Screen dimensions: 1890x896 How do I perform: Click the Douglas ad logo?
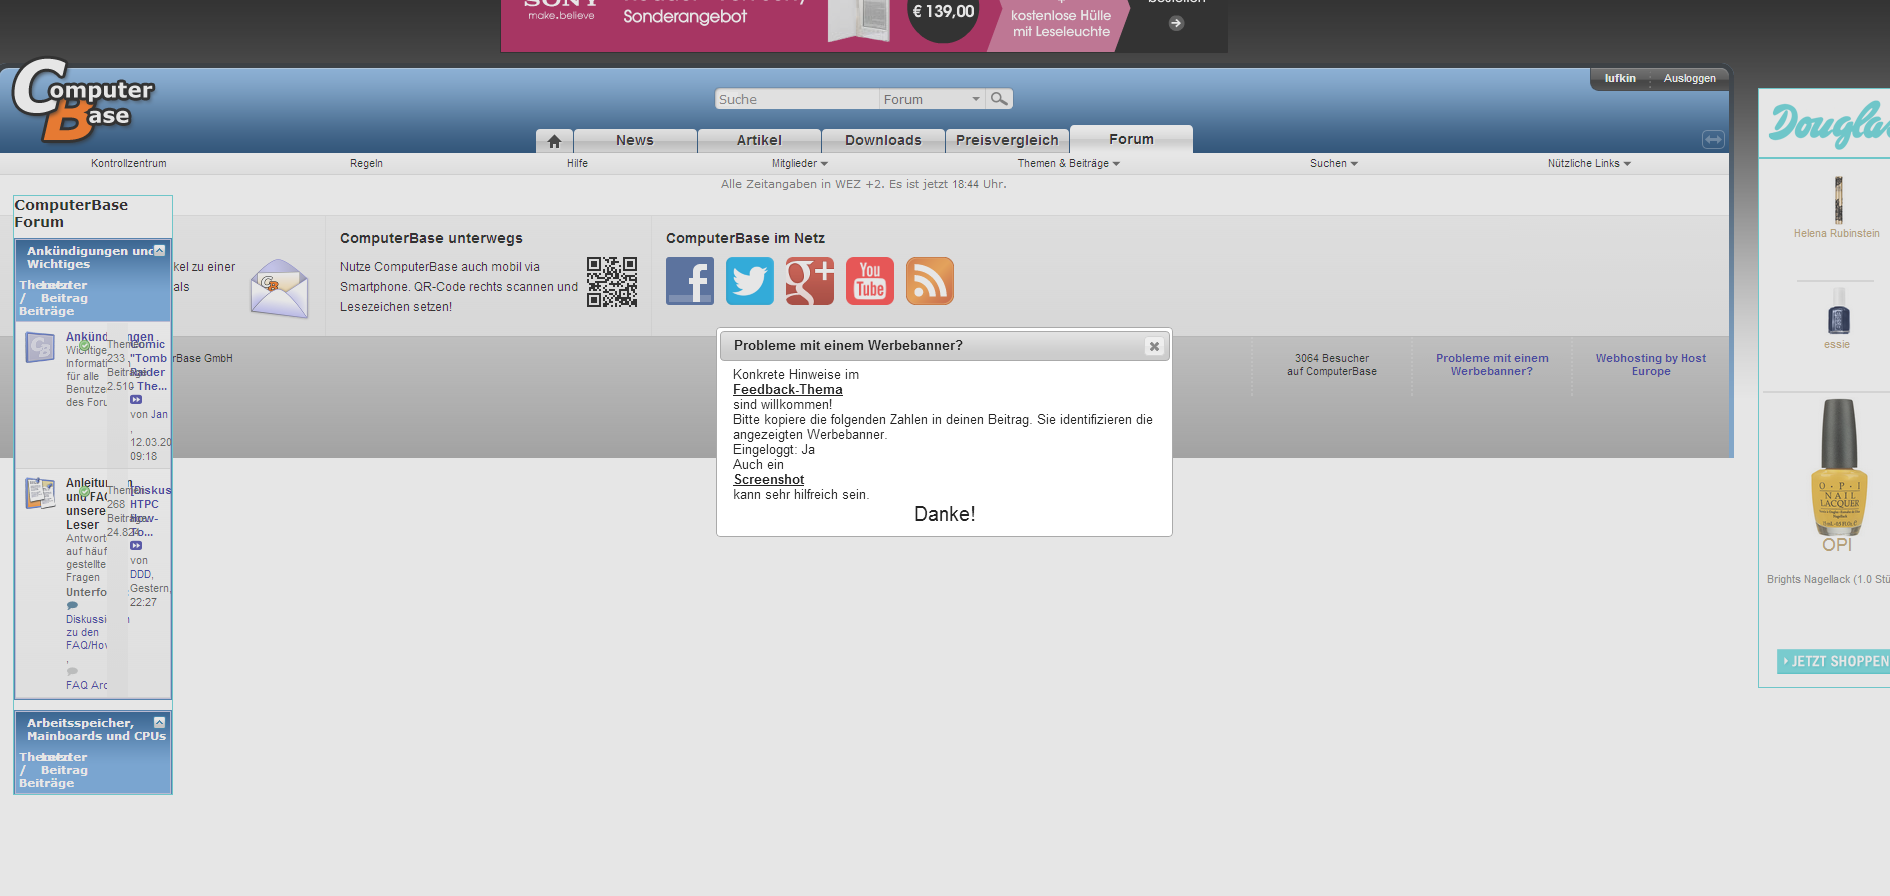(x=1829, y=124)
